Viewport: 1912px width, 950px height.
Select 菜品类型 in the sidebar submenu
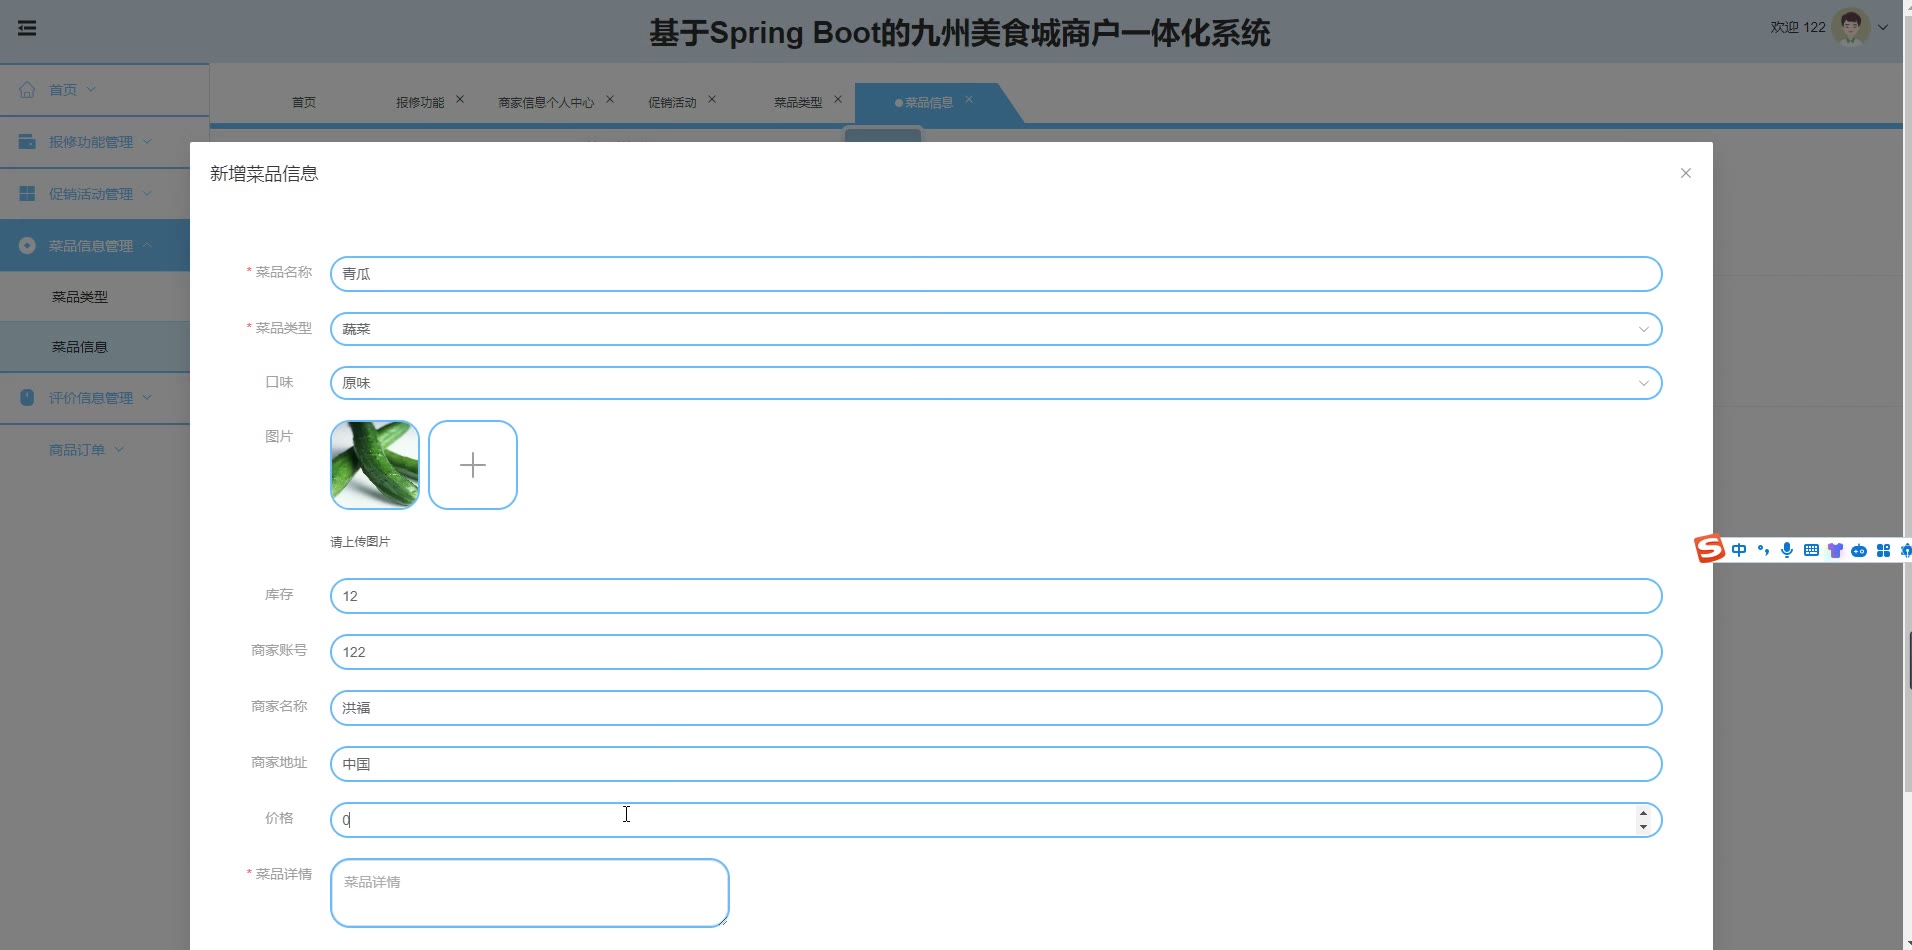click(x=80, y=296)
